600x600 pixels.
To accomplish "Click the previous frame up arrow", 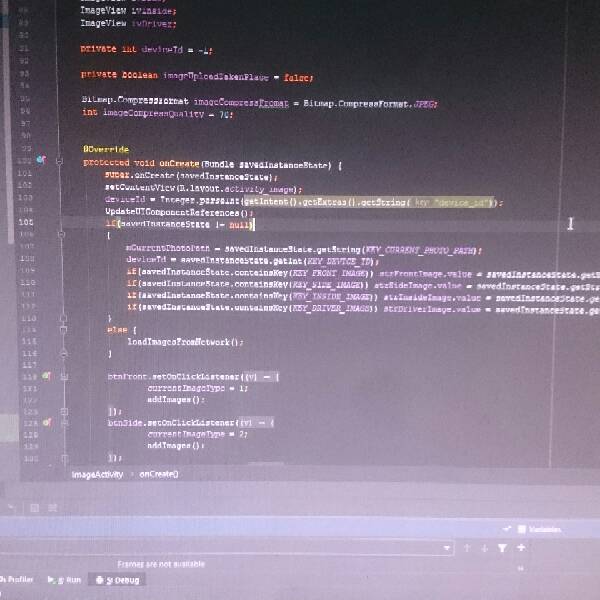I will [466, 548].
